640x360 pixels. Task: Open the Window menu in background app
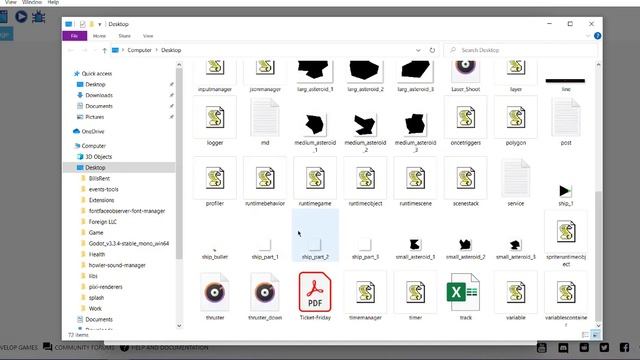pyautogui.click(x=32, y=2)
